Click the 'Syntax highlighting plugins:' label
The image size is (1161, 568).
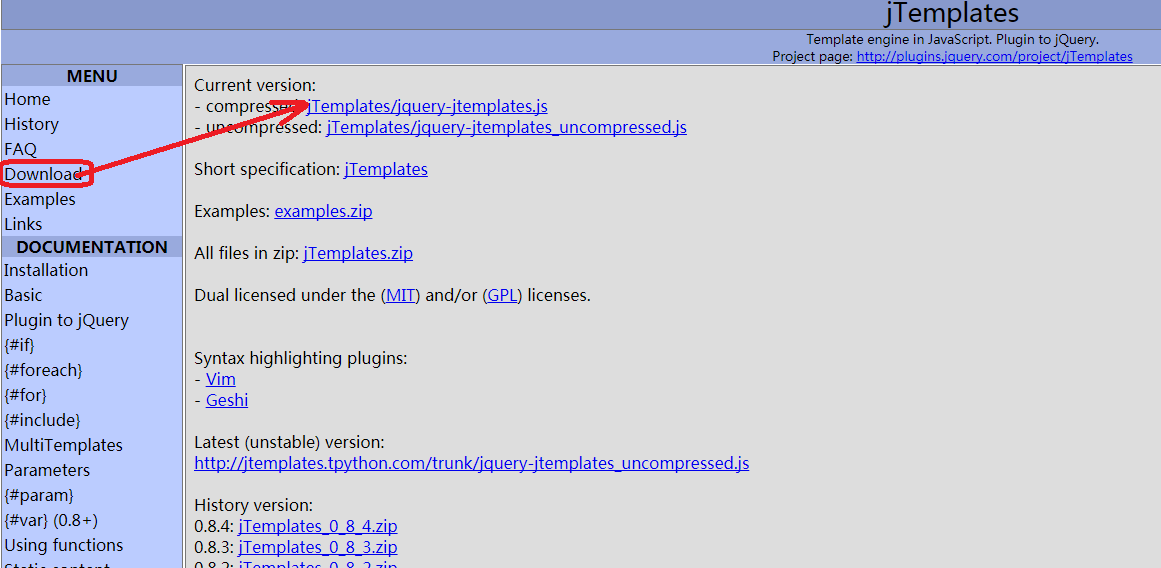(x=301, y=359)
